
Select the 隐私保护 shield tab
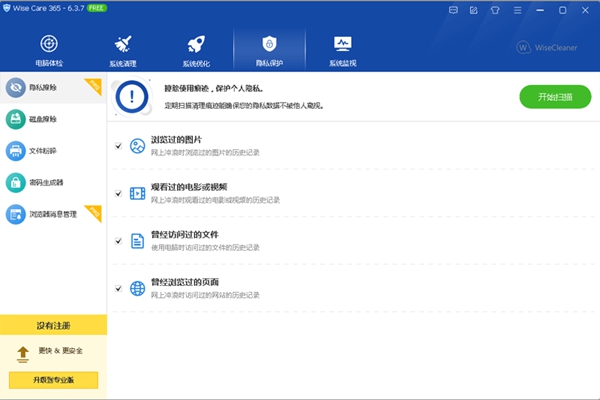click(x=269, y=51)
